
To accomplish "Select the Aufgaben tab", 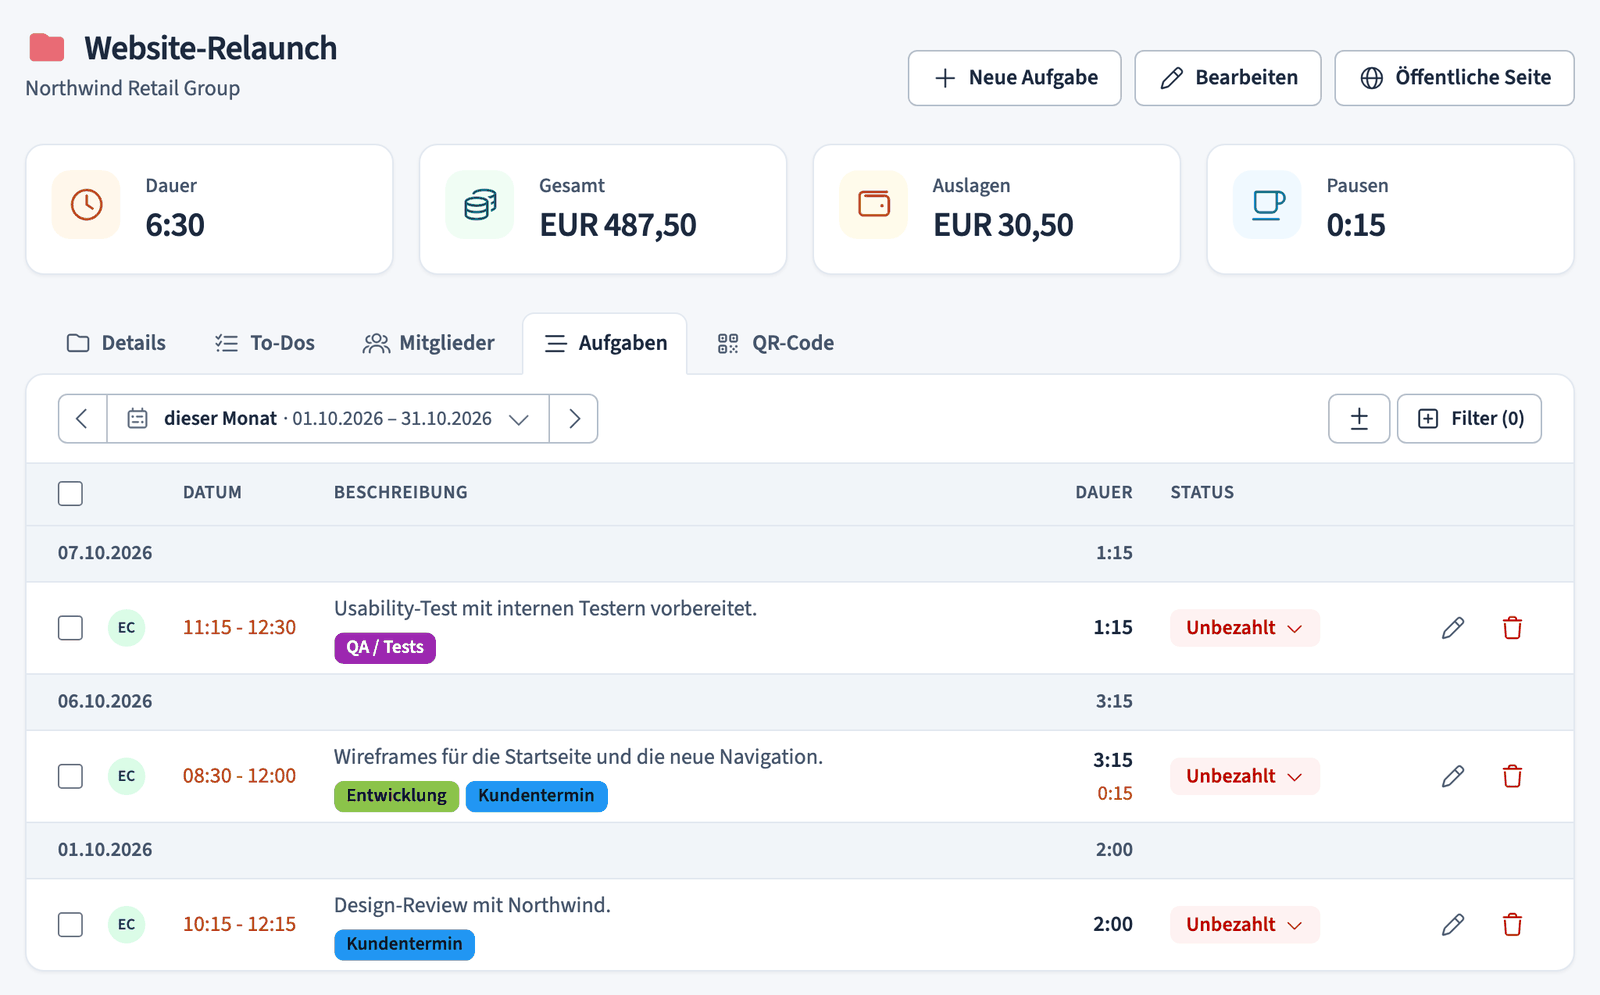I will [x=605, y=343].
